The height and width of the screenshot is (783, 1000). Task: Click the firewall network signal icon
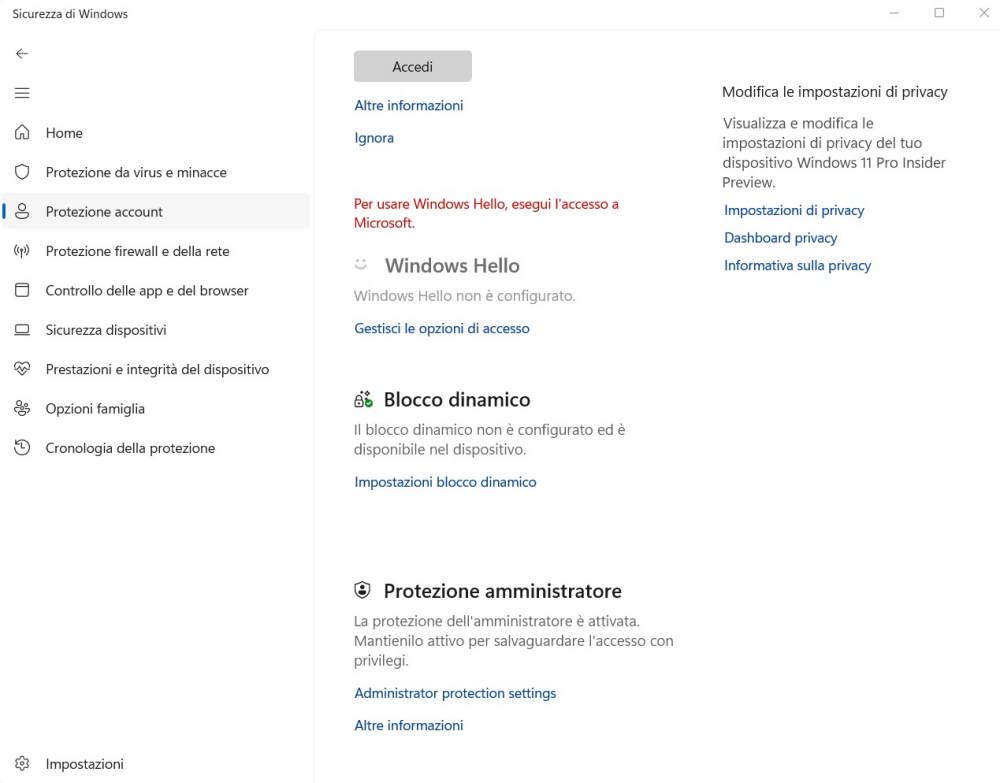pos(22,251)
